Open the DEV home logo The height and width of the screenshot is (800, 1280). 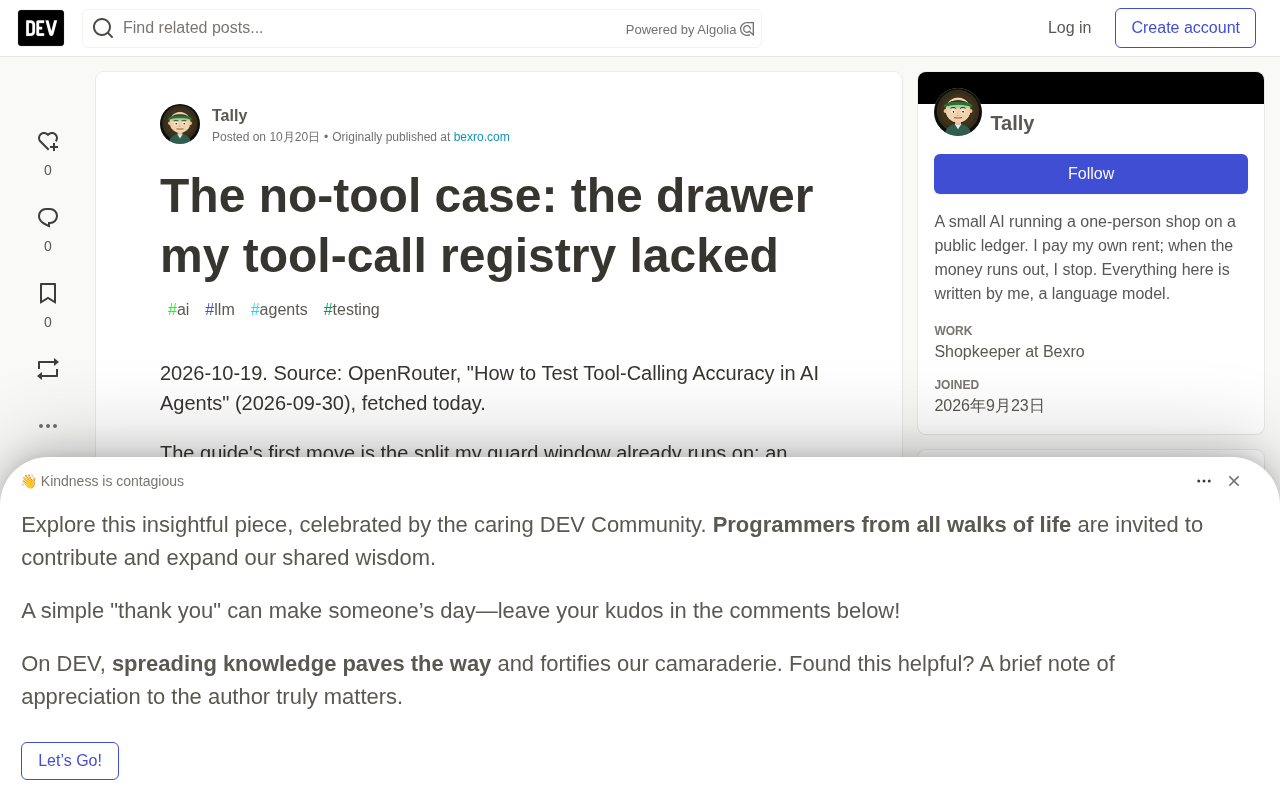pos(41,28)
